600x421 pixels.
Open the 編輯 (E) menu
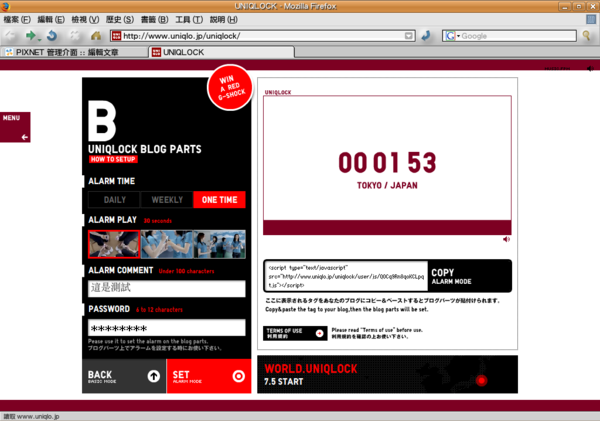point(51,20)
